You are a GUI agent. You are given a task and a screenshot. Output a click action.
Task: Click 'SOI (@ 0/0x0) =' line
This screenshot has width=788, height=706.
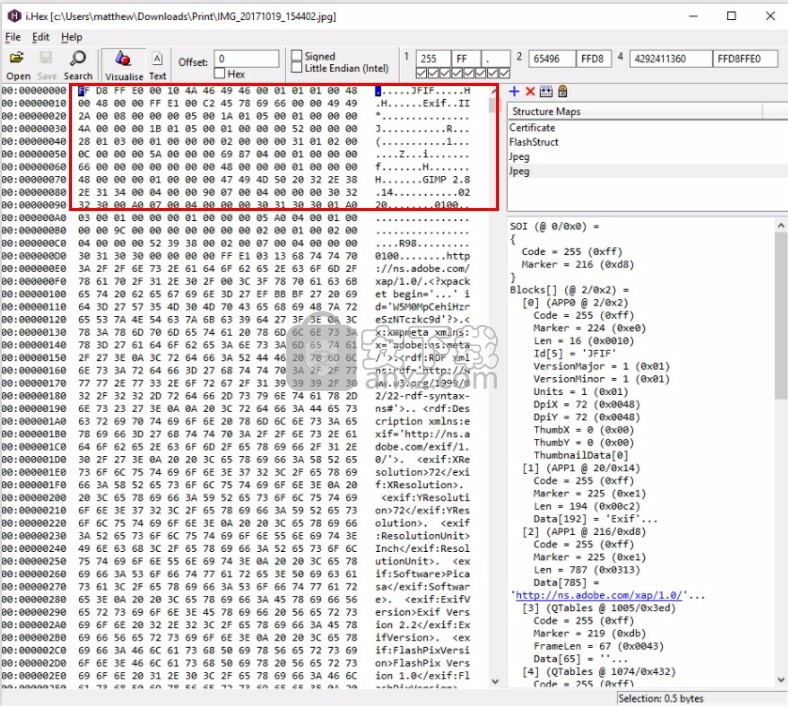(554, 226)
